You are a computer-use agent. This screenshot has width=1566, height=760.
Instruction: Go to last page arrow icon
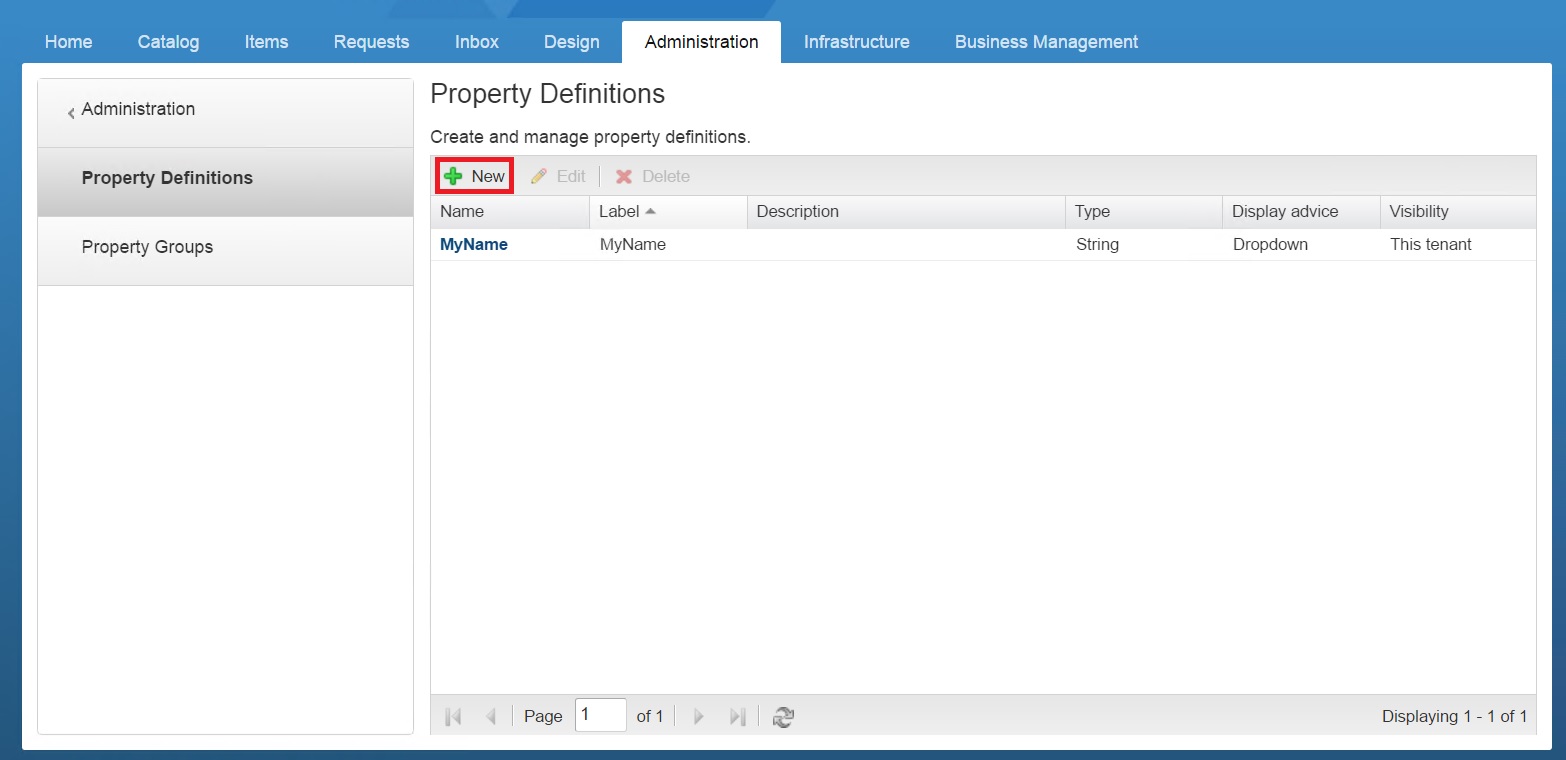pyautogui.click(x=738, y=716)
